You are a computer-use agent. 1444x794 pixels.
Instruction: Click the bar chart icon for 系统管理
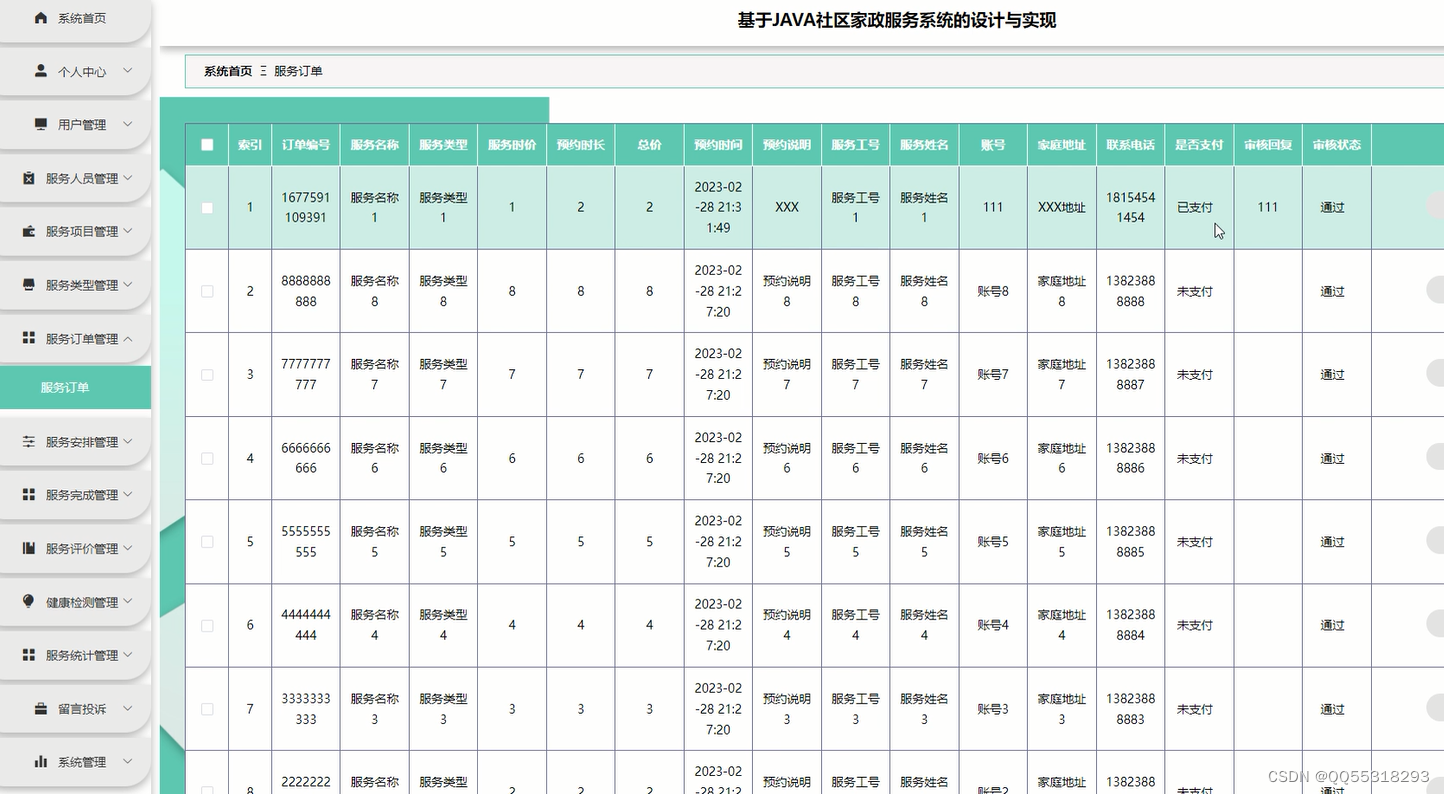click(41, 761)
